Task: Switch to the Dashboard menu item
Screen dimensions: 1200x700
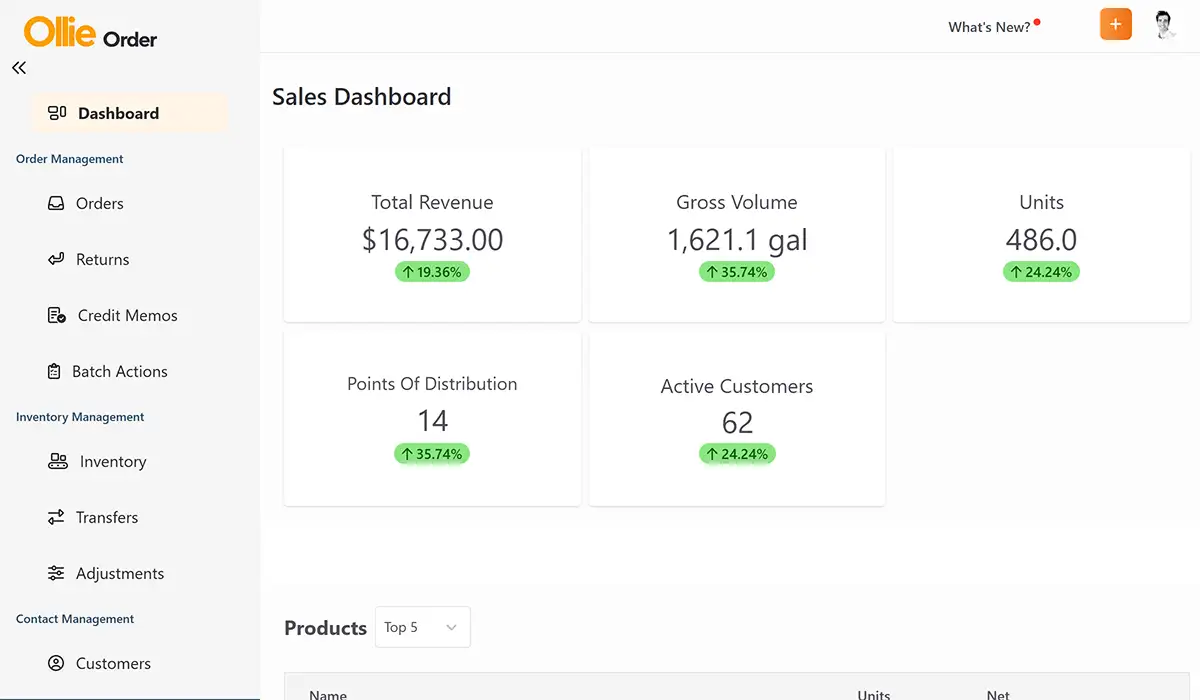Action: click(118, 113)
